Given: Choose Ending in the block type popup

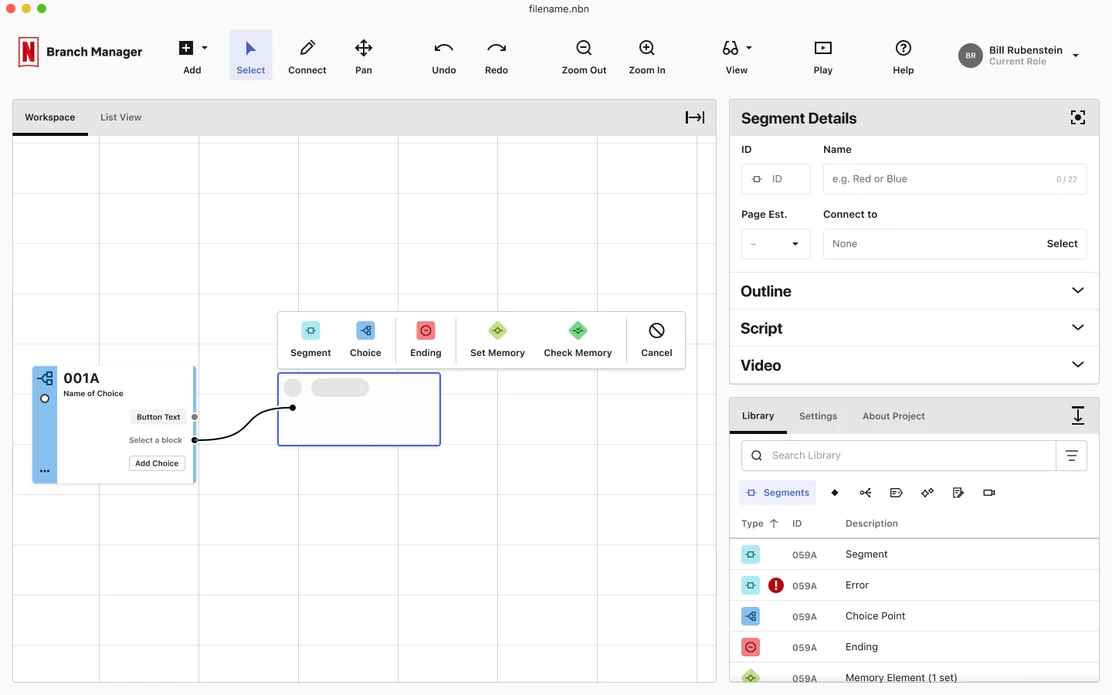Looking at the screenshot, I should [426, 340].
